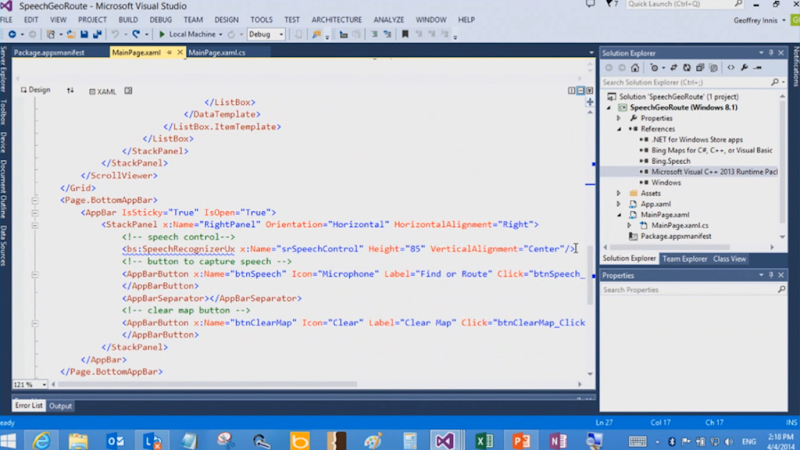The height and width of the screenshot is (450, 800).
Task: Open the Output tab
Action: tap(60, 406)
